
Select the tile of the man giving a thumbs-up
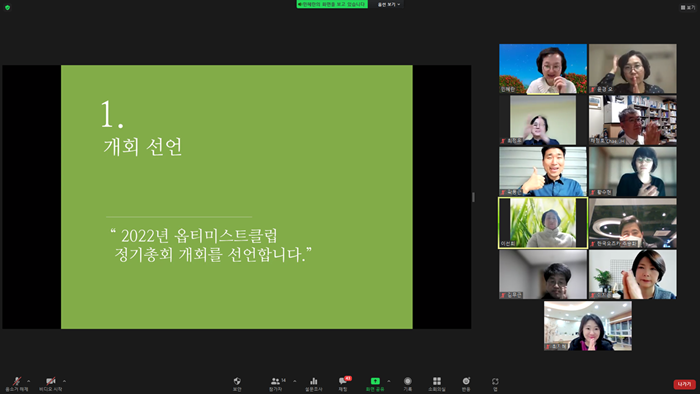pyautogui.click(x=543, y=171)
